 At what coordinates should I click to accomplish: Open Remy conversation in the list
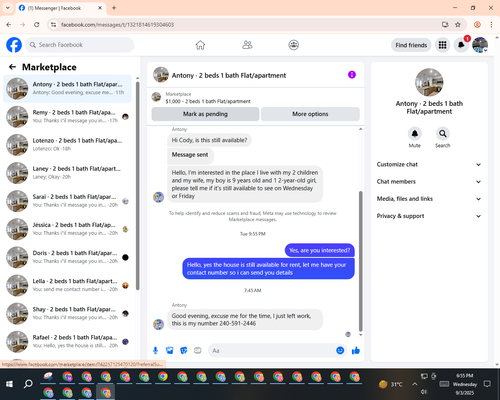pyautogui.click(x=67, y=116)
